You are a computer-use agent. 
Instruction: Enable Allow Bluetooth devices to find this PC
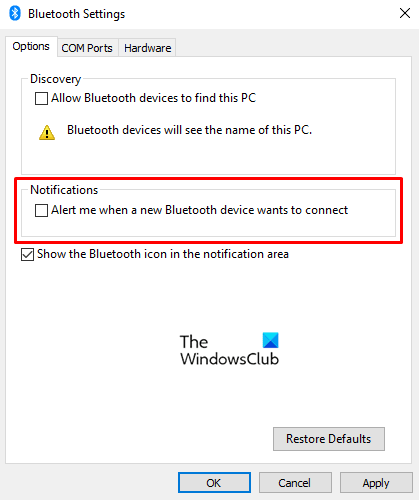click(x=41, y=99)
